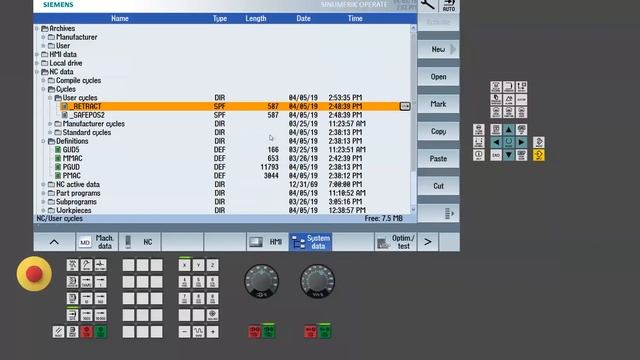Click the red spindle stop key

pos(255,331)
